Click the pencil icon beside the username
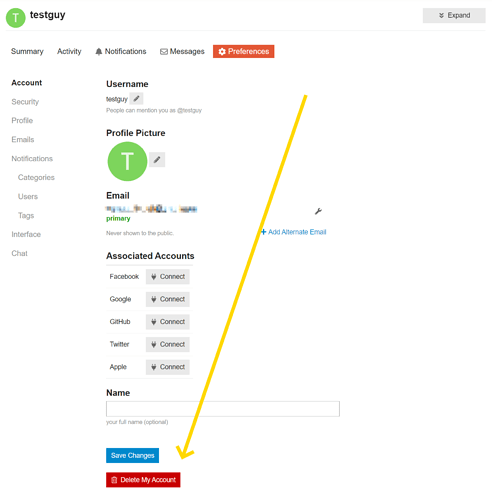The image size is (492, 500). tap(136, 99)
